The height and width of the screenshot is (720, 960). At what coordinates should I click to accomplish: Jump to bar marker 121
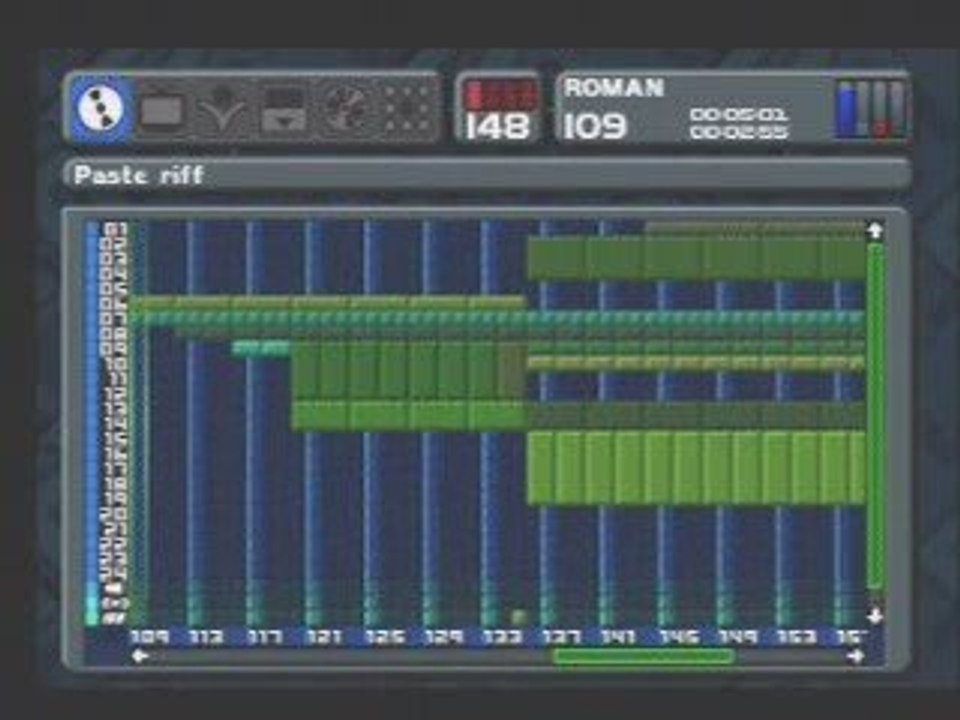(323, 637)
